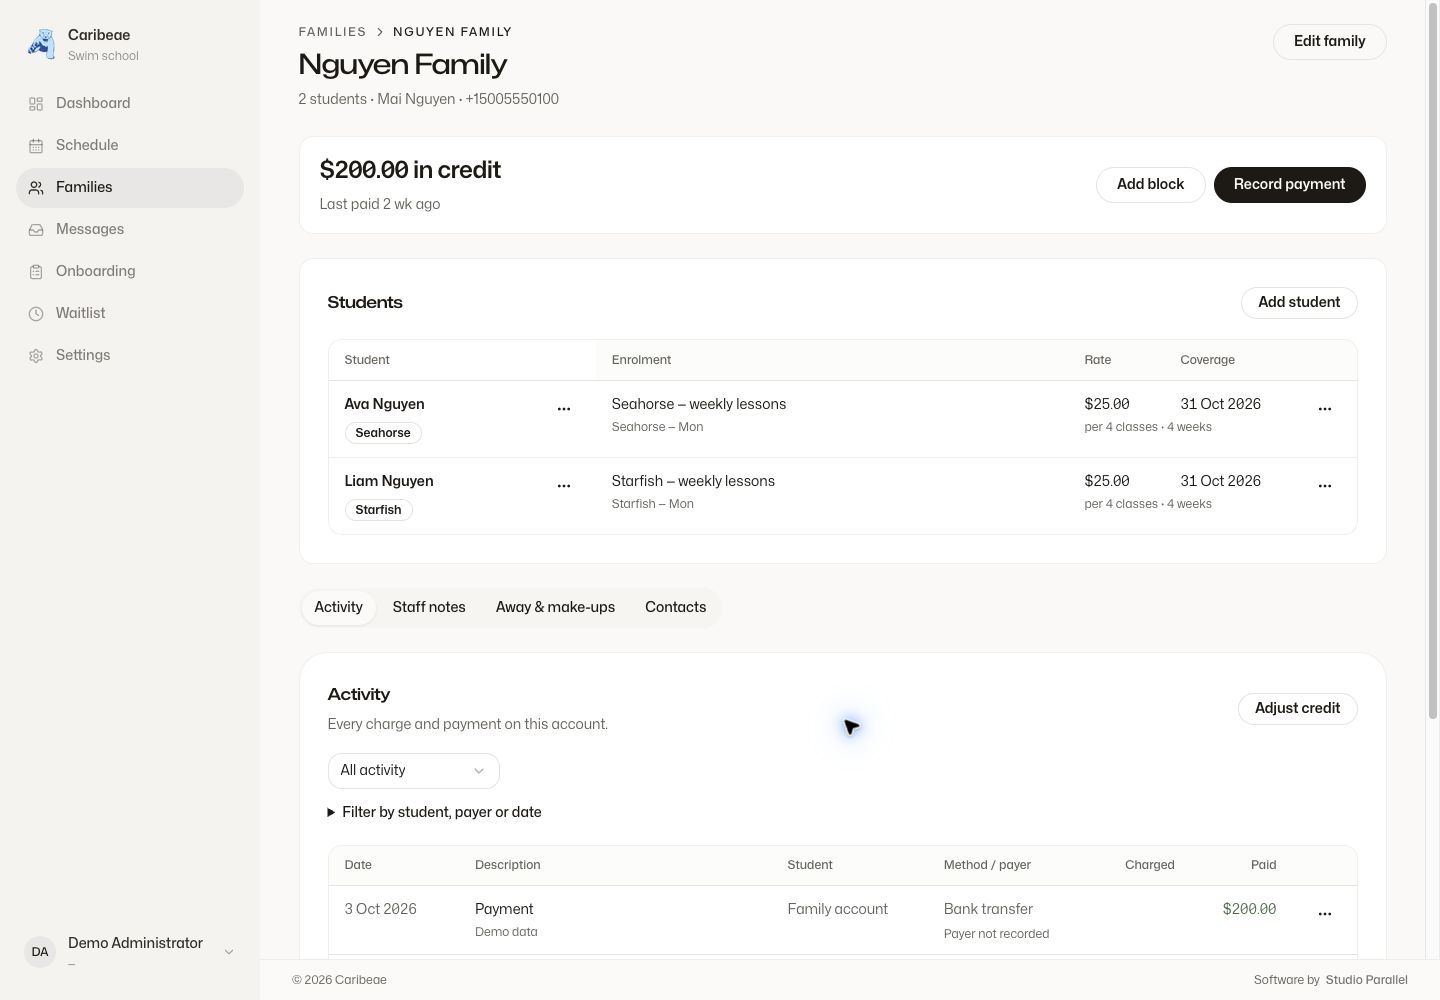Click the Add student button
The image size is (1440, 1000).
coord(1299,303)
